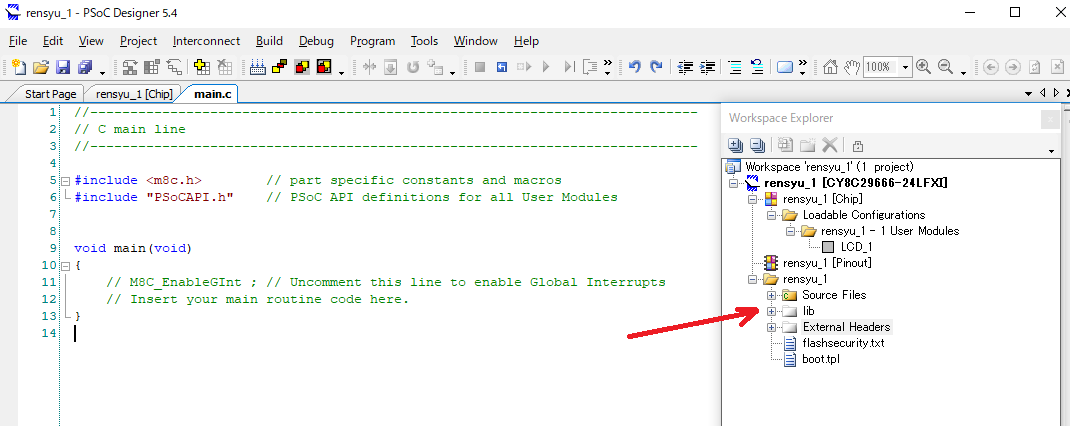The height and width of the screenshot is (426, 1070).
Task: Close the Workspace Explorer panel
Action: coord(1050,119)
